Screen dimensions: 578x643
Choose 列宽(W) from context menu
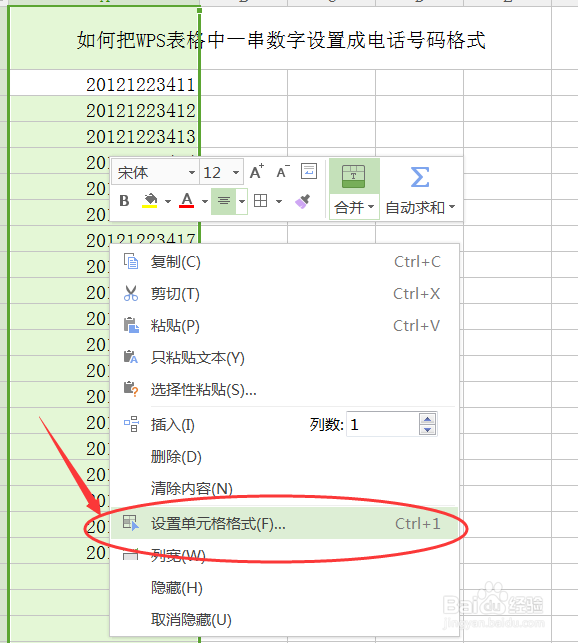[284, 555]
